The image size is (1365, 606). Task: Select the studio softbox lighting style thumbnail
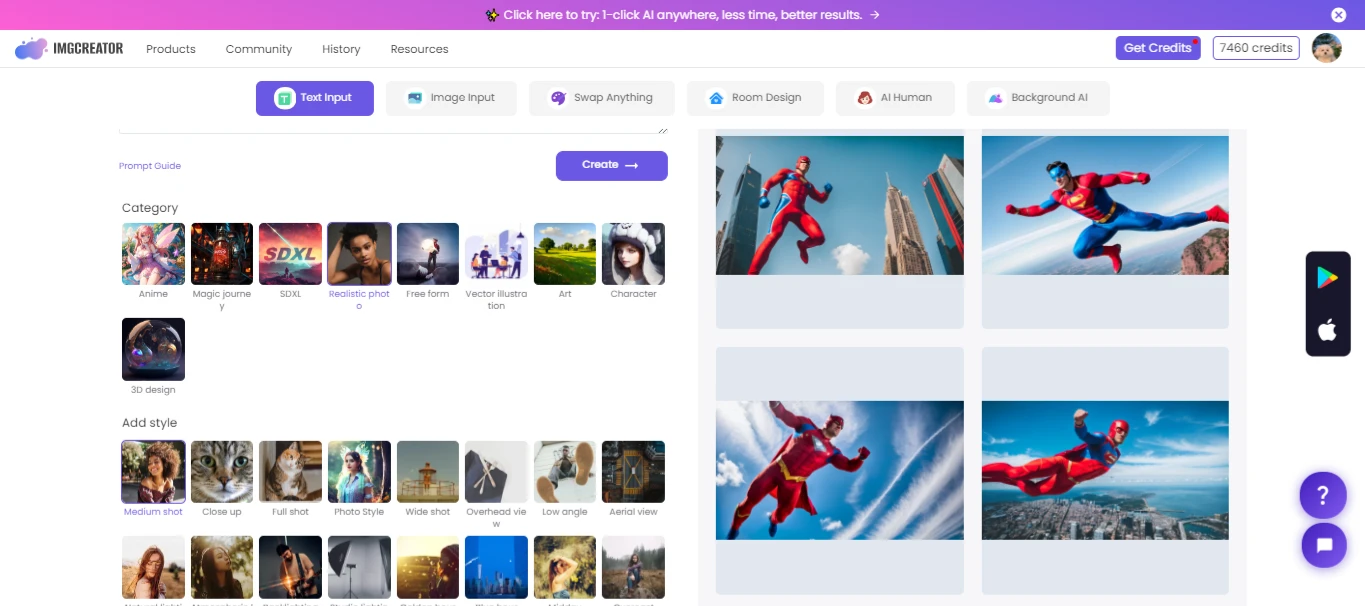tap(359, 567)
